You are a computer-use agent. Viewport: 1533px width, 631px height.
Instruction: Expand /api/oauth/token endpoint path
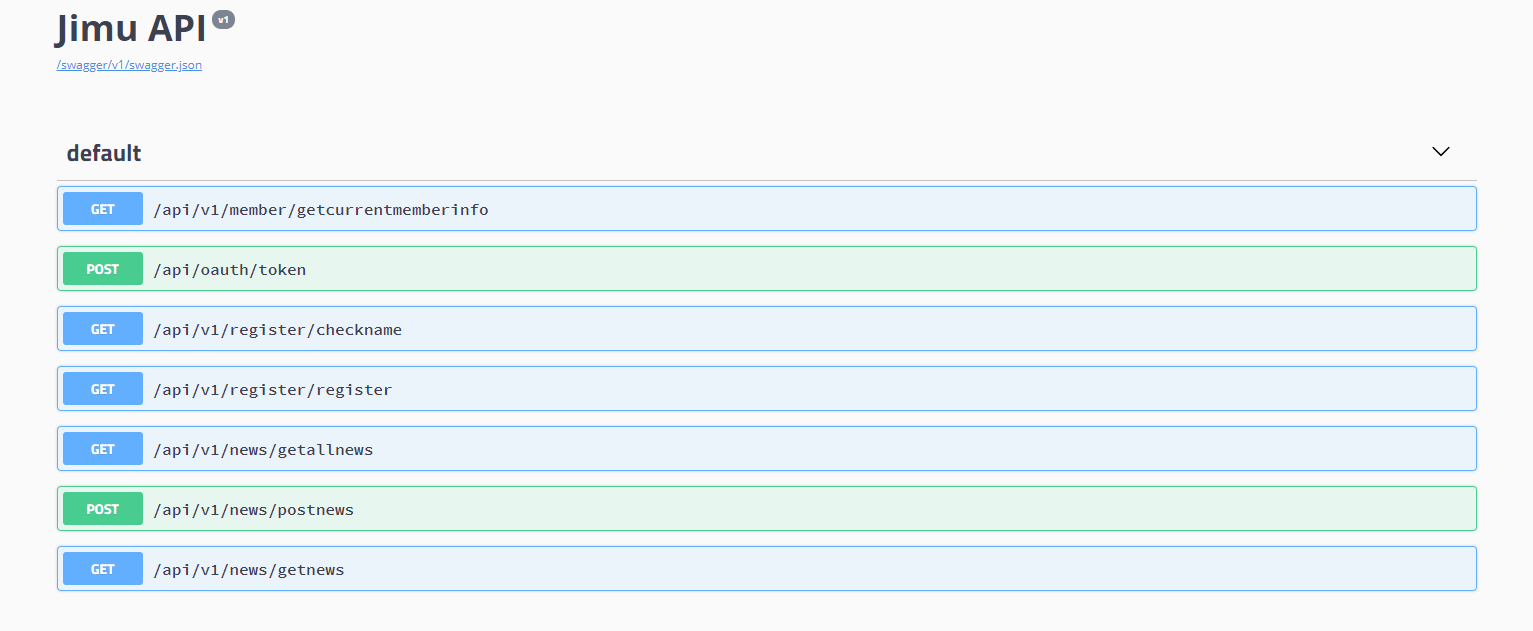pyautogui.click(x=230, y=270)
